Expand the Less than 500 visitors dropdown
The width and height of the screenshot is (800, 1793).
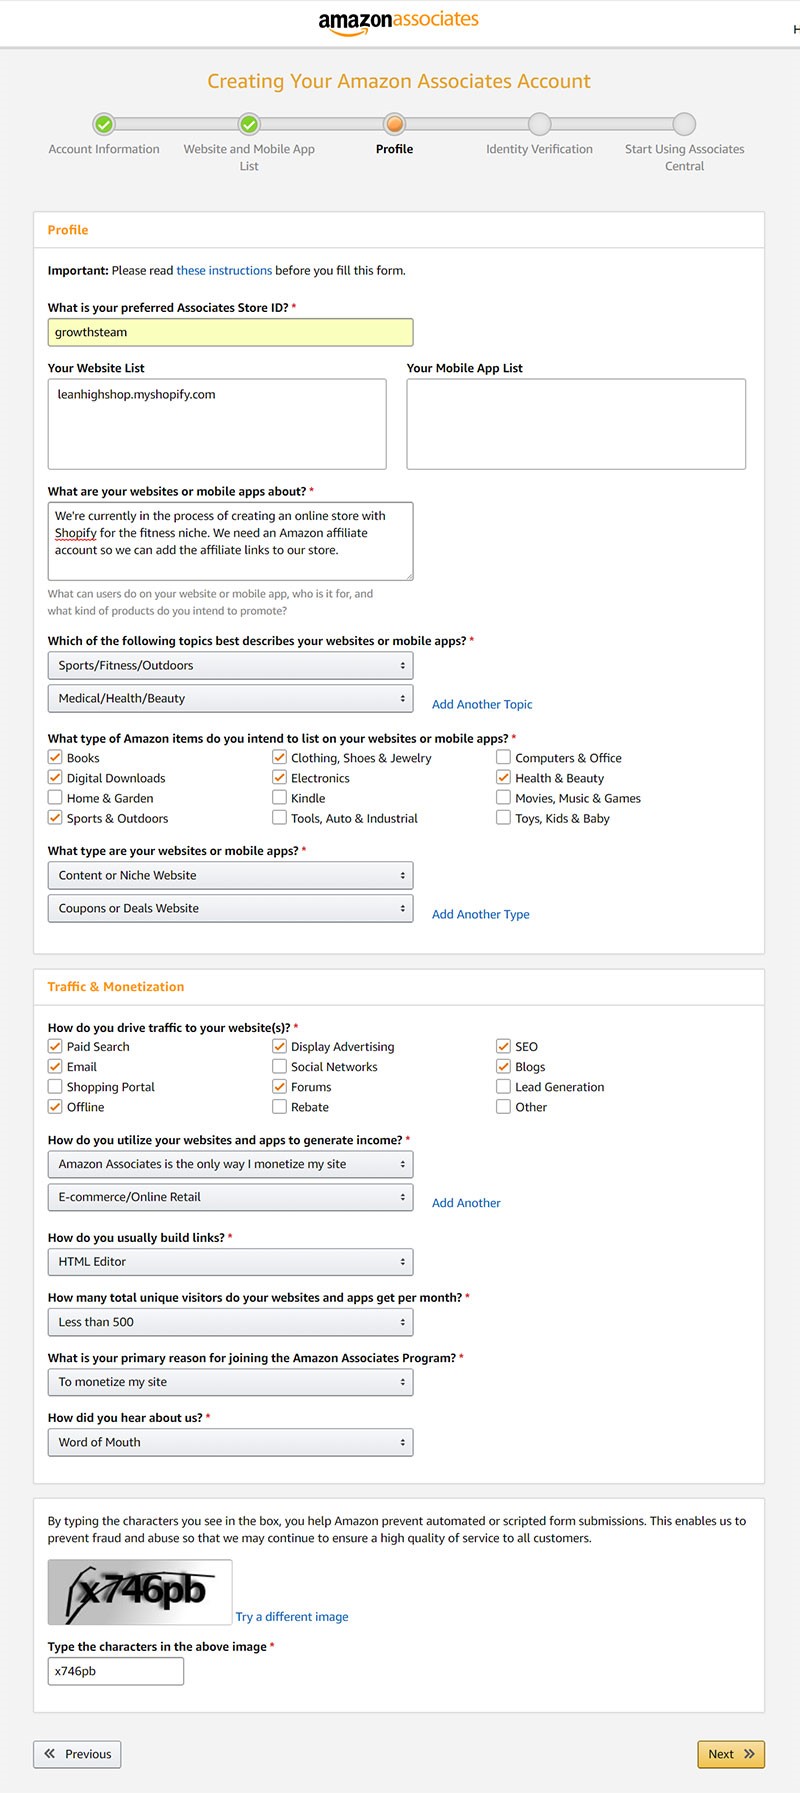(230, 1321)
